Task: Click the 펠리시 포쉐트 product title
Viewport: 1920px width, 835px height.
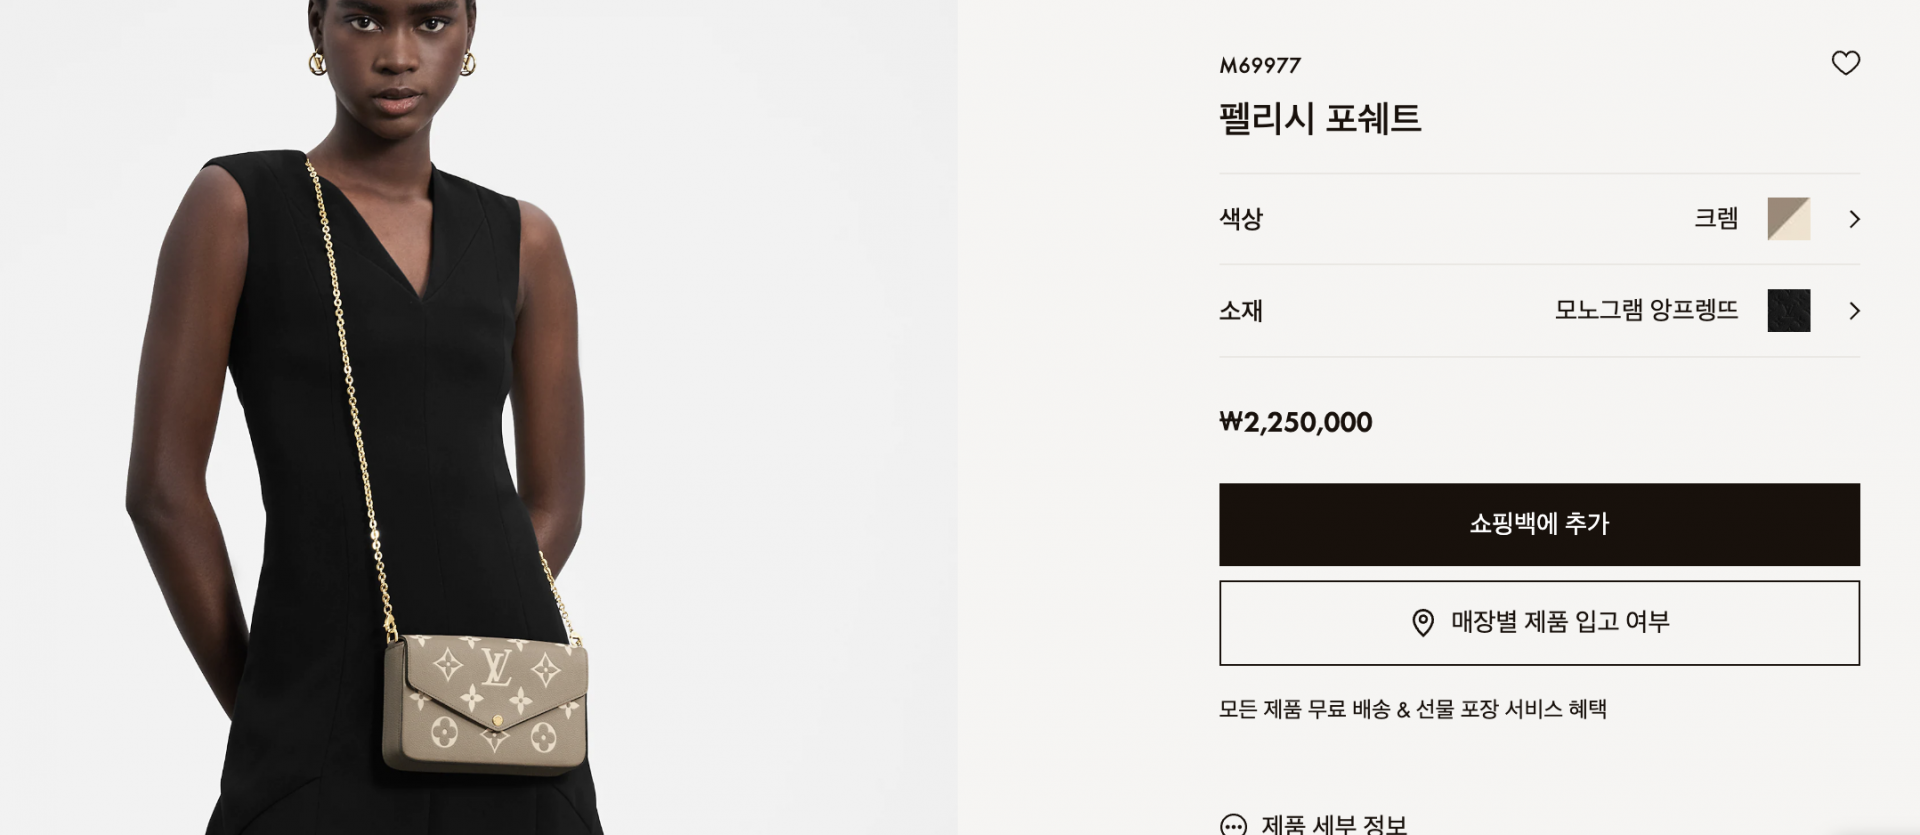Action: click(1320, 118)
